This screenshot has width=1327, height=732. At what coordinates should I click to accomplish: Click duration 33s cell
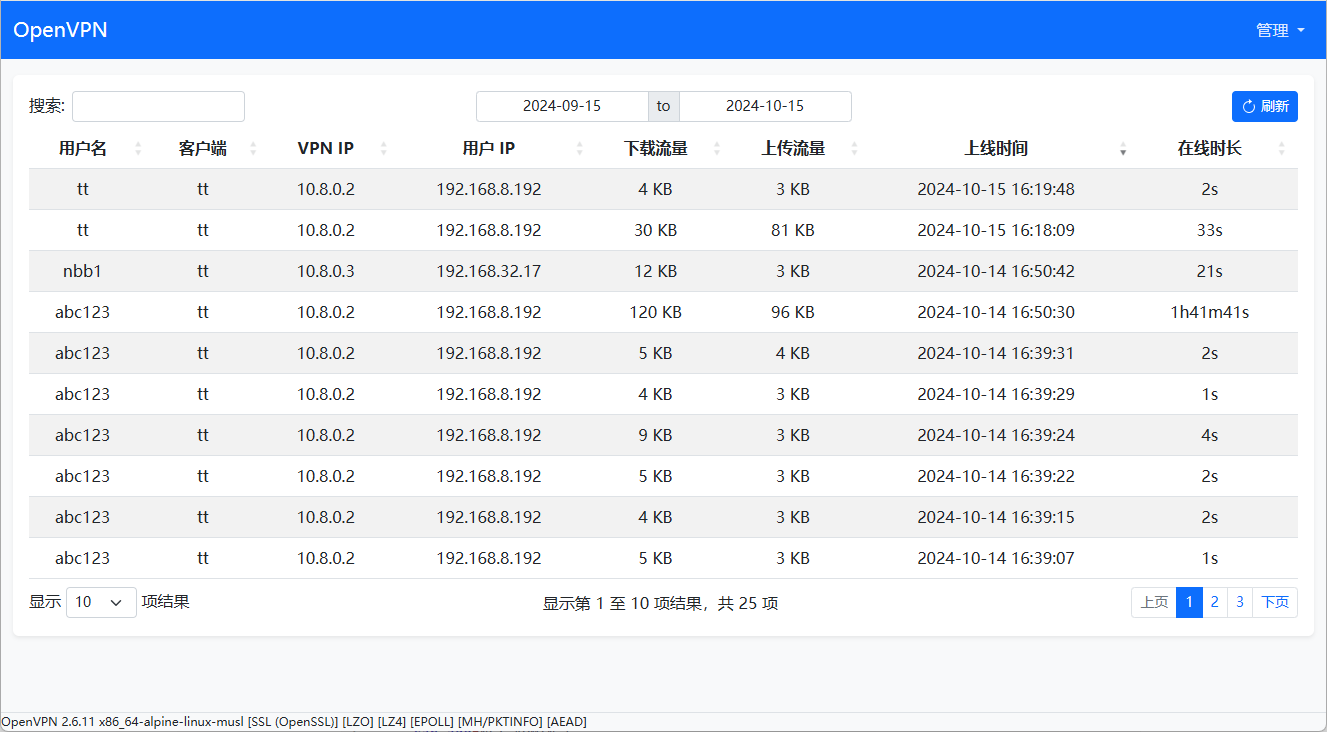[1210, 230]
